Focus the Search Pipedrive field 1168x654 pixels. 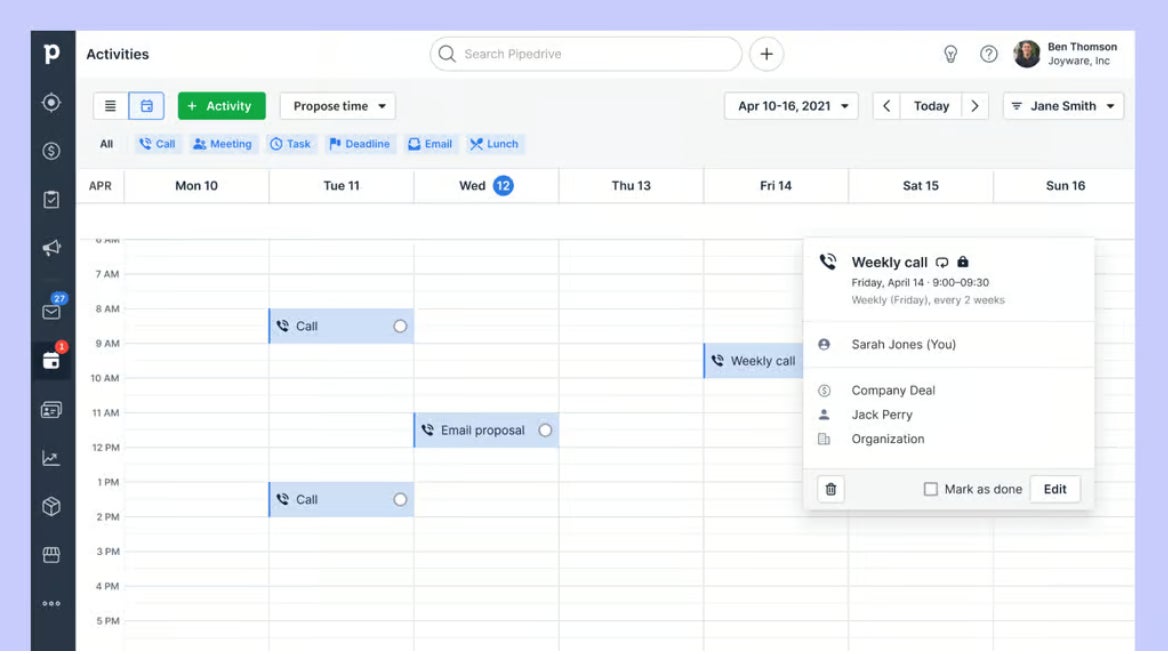click(x=585, y=54)
